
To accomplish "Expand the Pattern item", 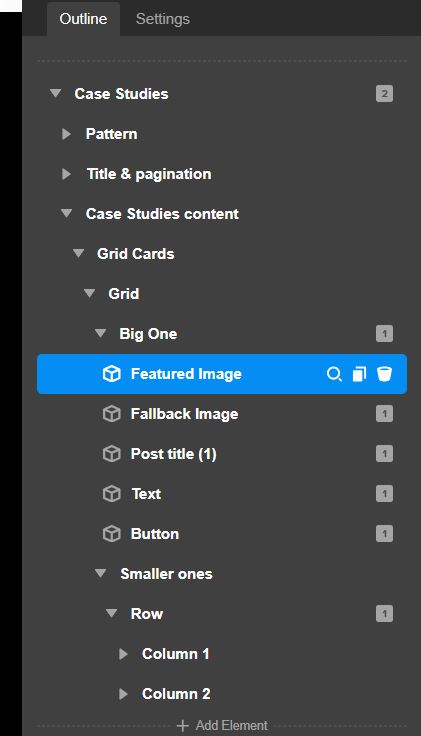I will 67,134.
